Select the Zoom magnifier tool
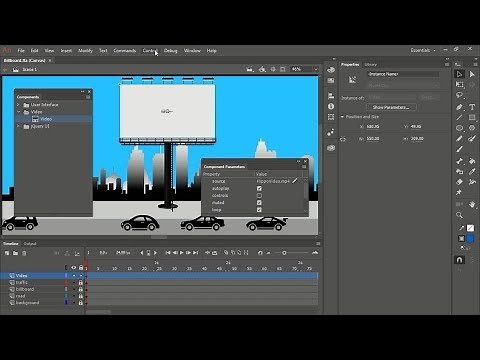This screenshot has width=480, height=360. tap(459, 215)
